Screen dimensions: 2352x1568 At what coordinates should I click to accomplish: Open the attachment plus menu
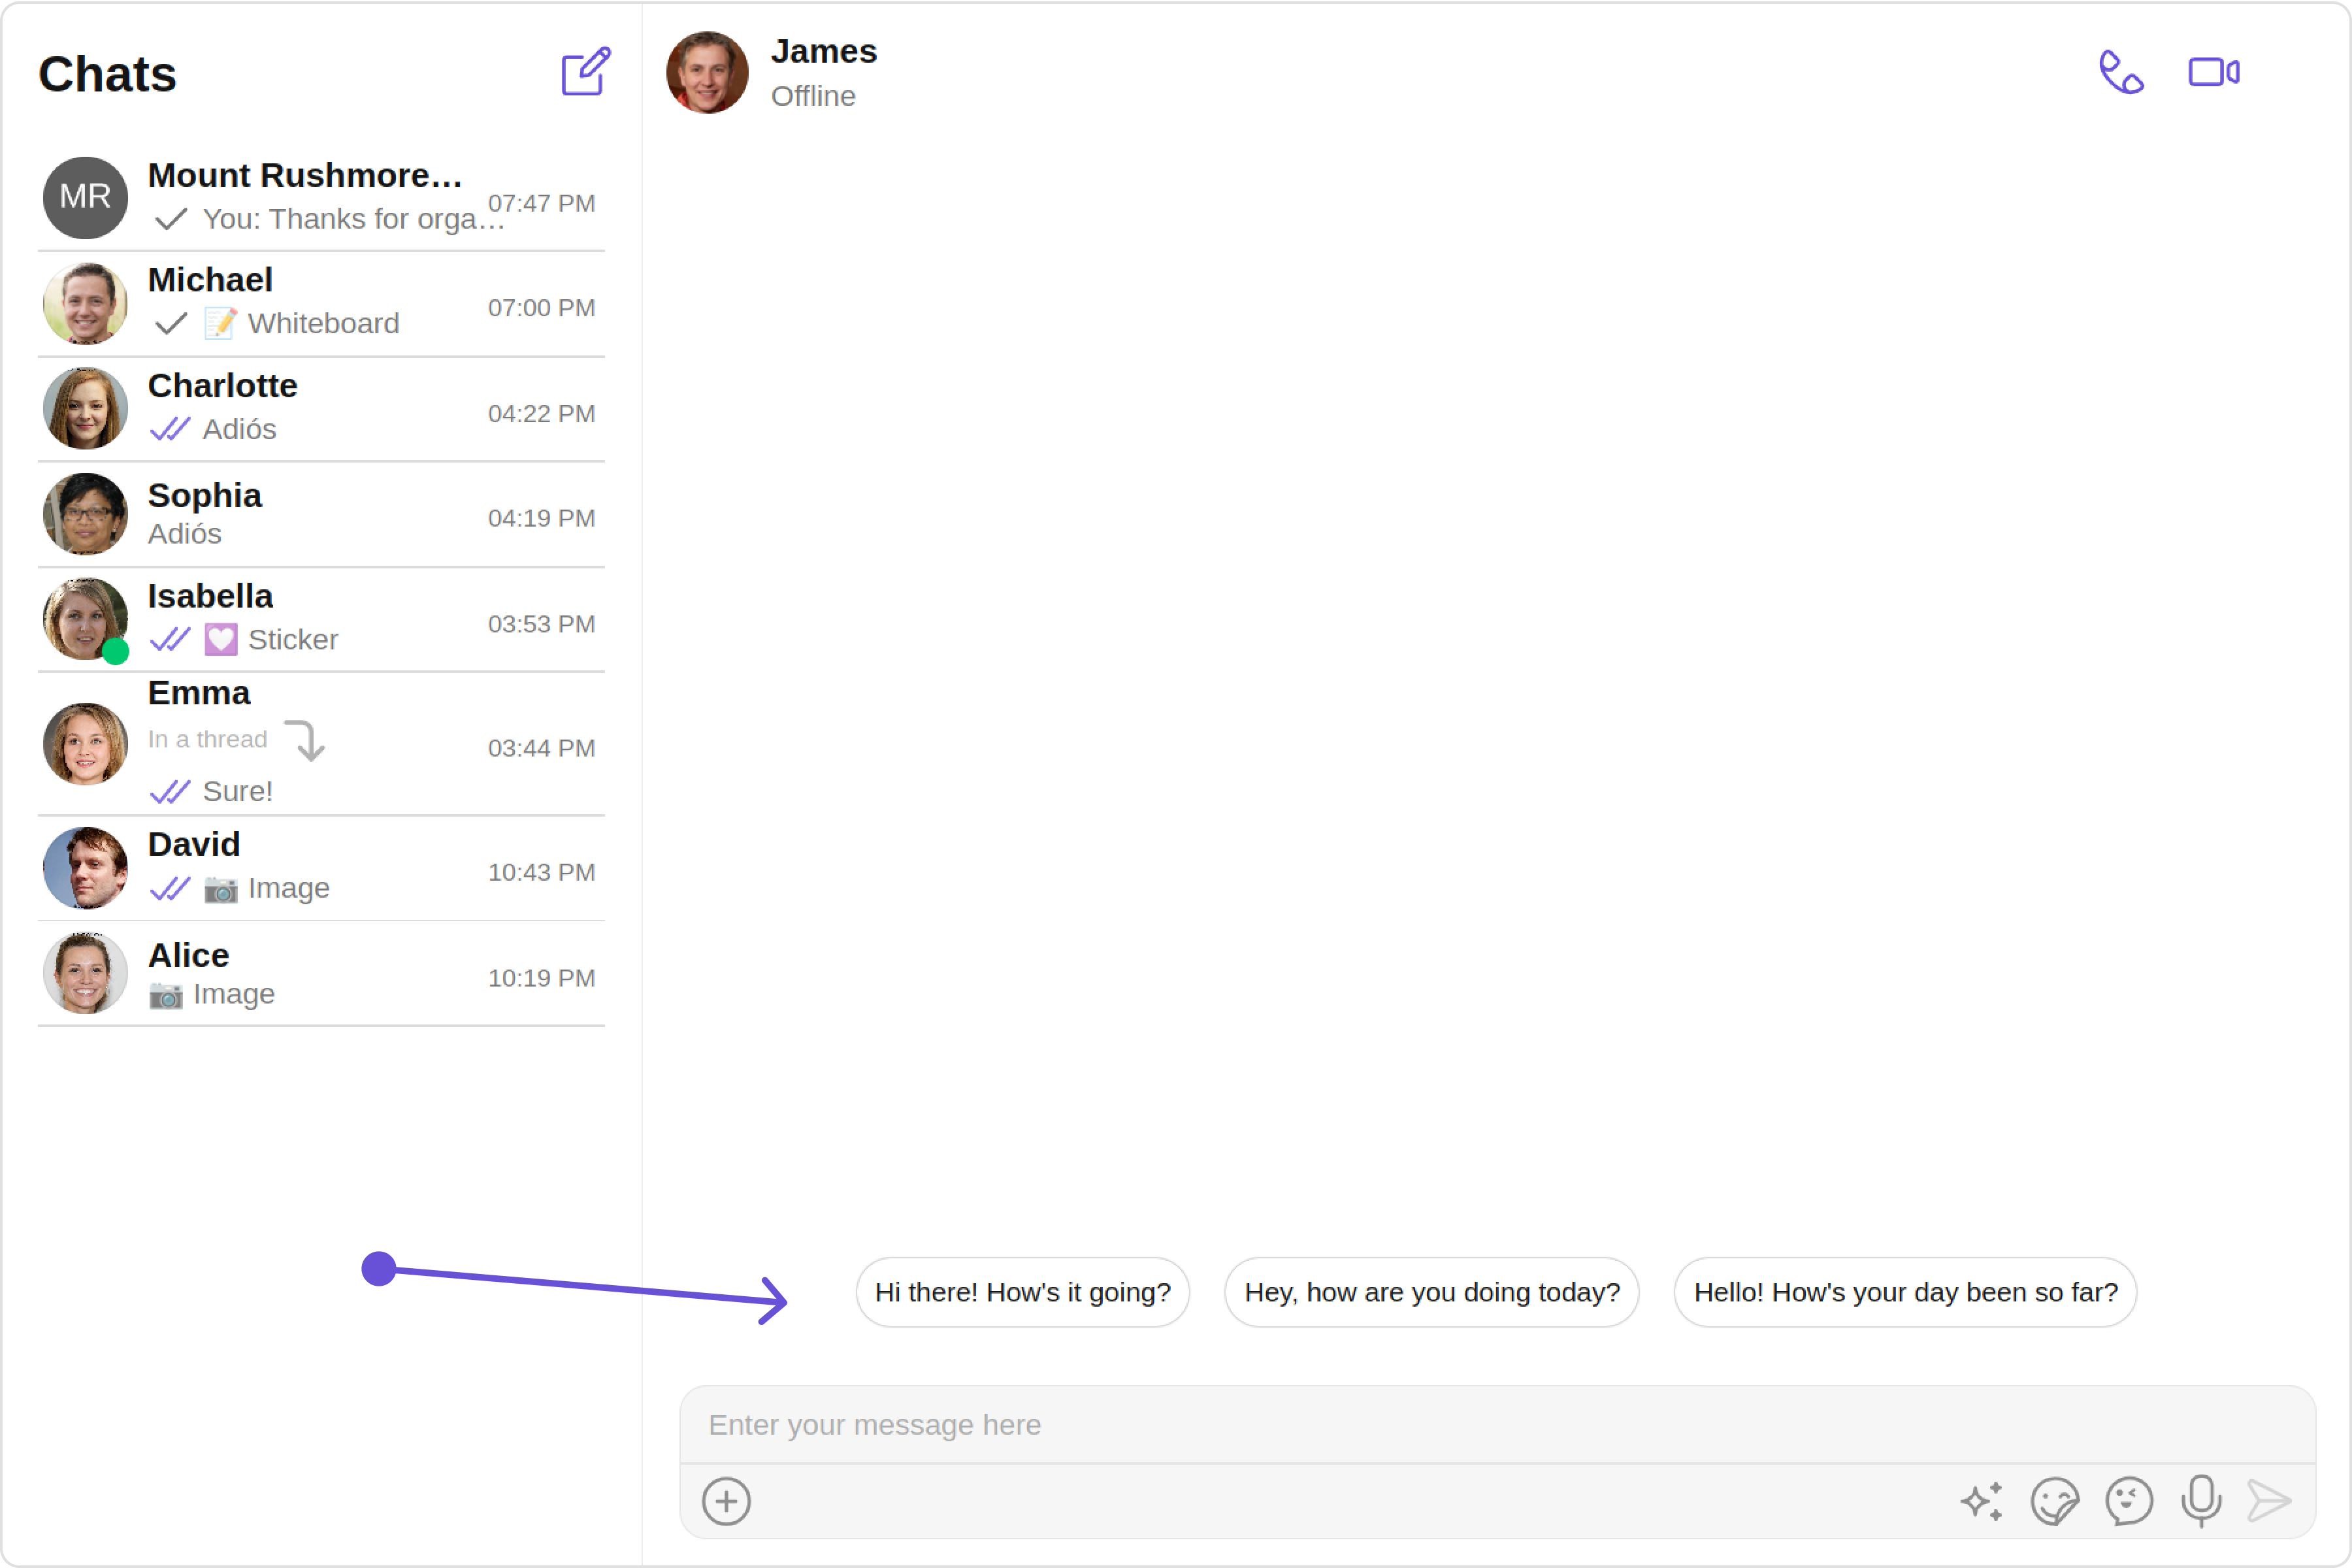coord(726,1501)
